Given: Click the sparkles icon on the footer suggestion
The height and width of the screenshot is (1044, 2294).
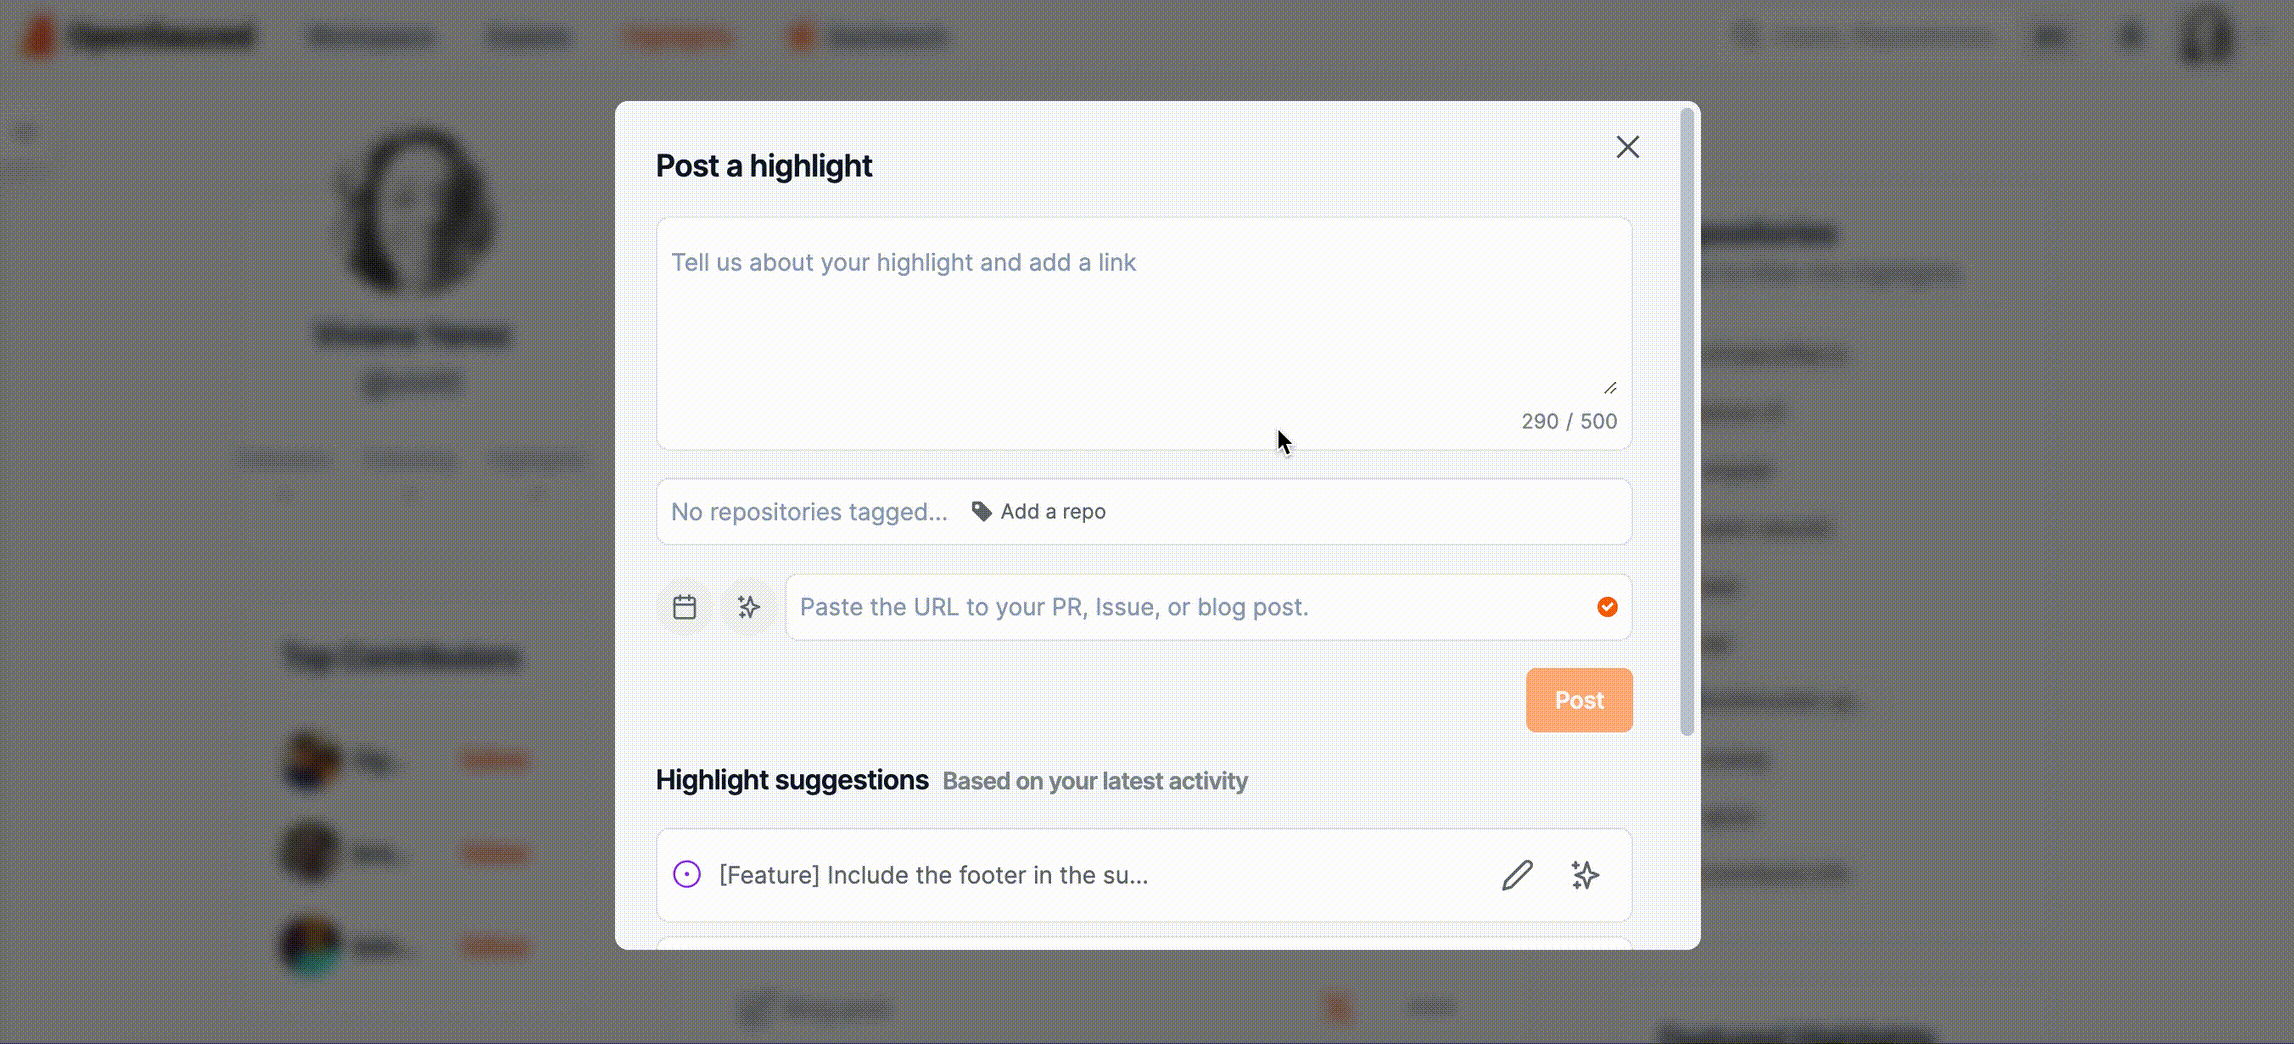Looking at the screenshot, I should 1585,875.
